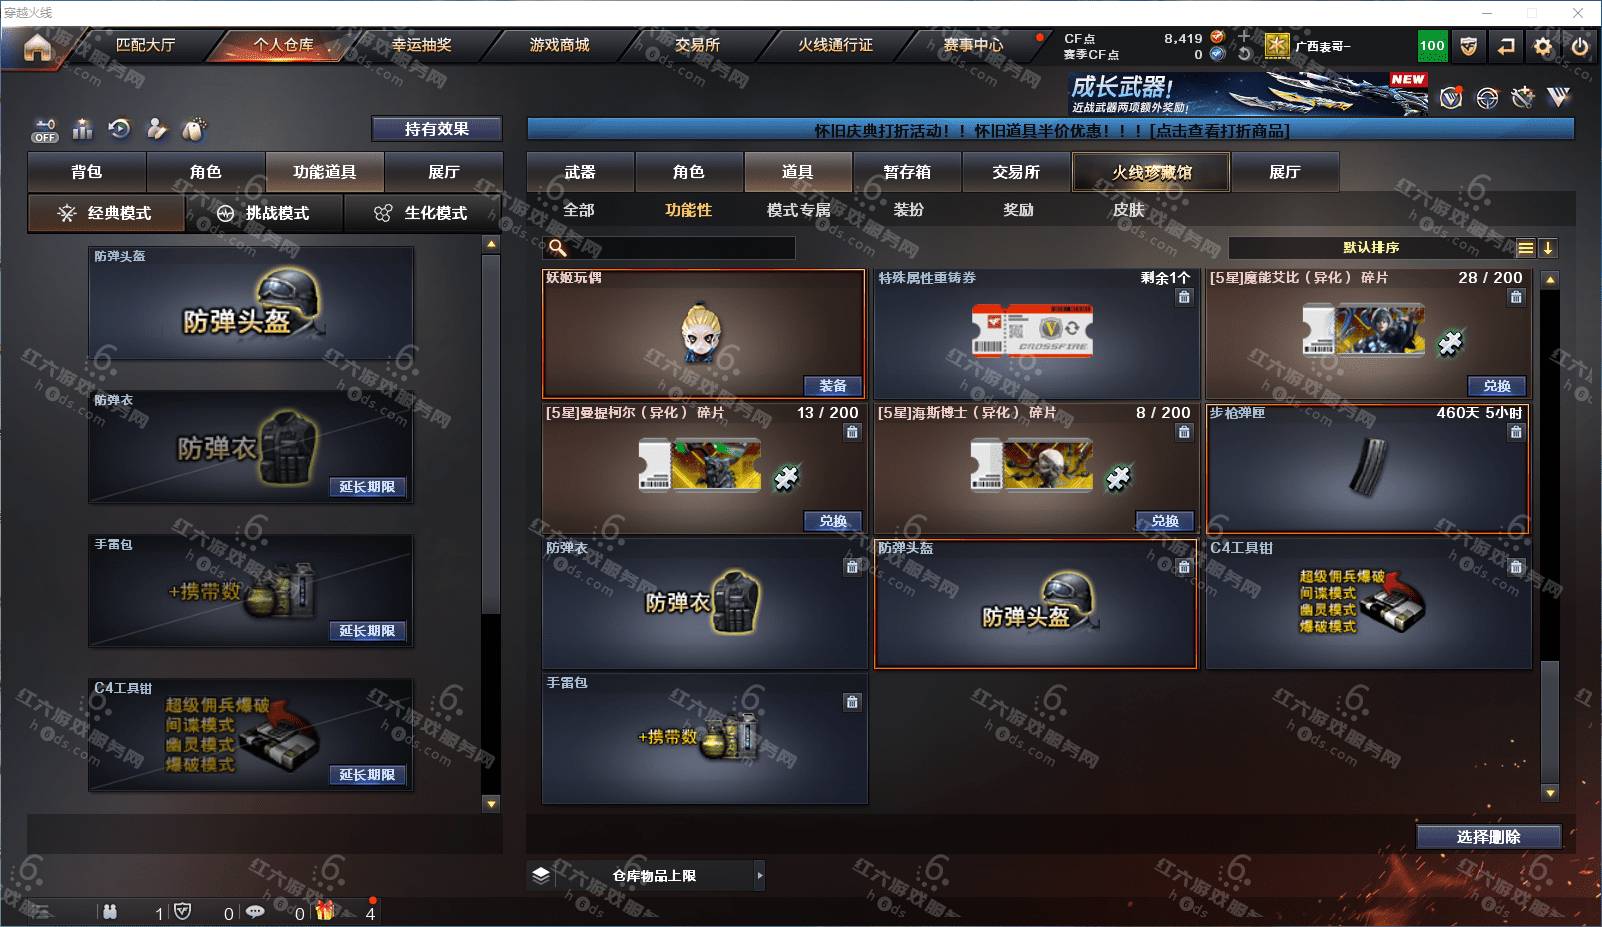Screen dimensions: 1602x927
Task: Click the left list scroll-down arrow
Action: 490,803
